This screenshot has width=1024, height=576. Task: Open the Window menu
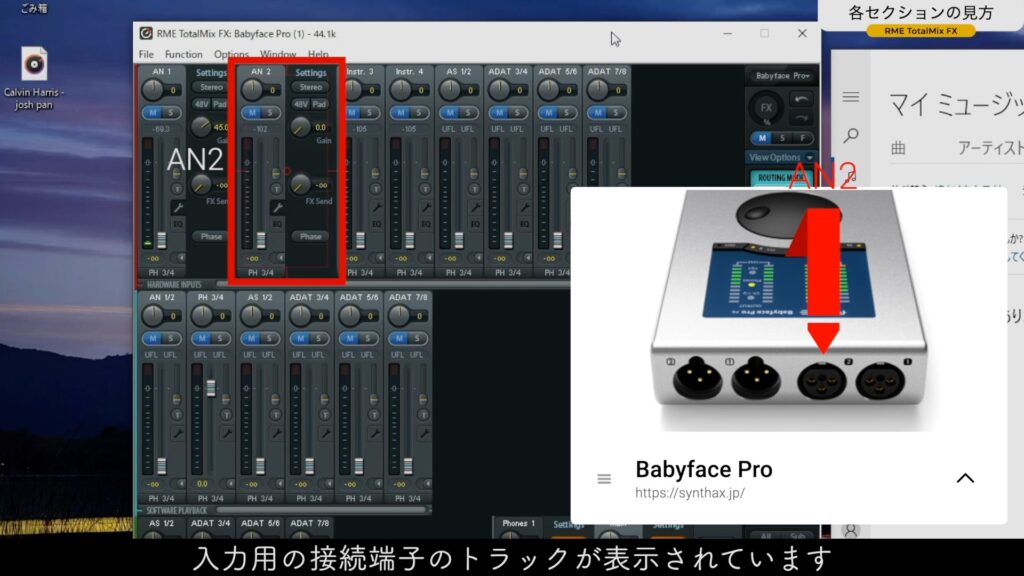click(278, 54)
